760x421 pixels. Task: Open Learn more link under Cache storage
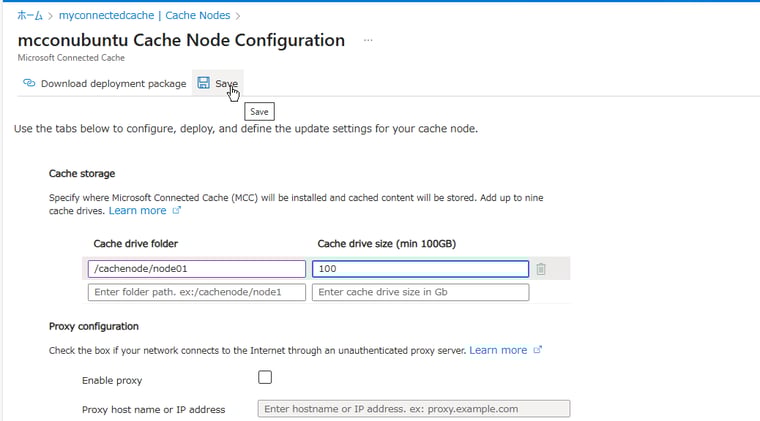(x=138, y=211)
